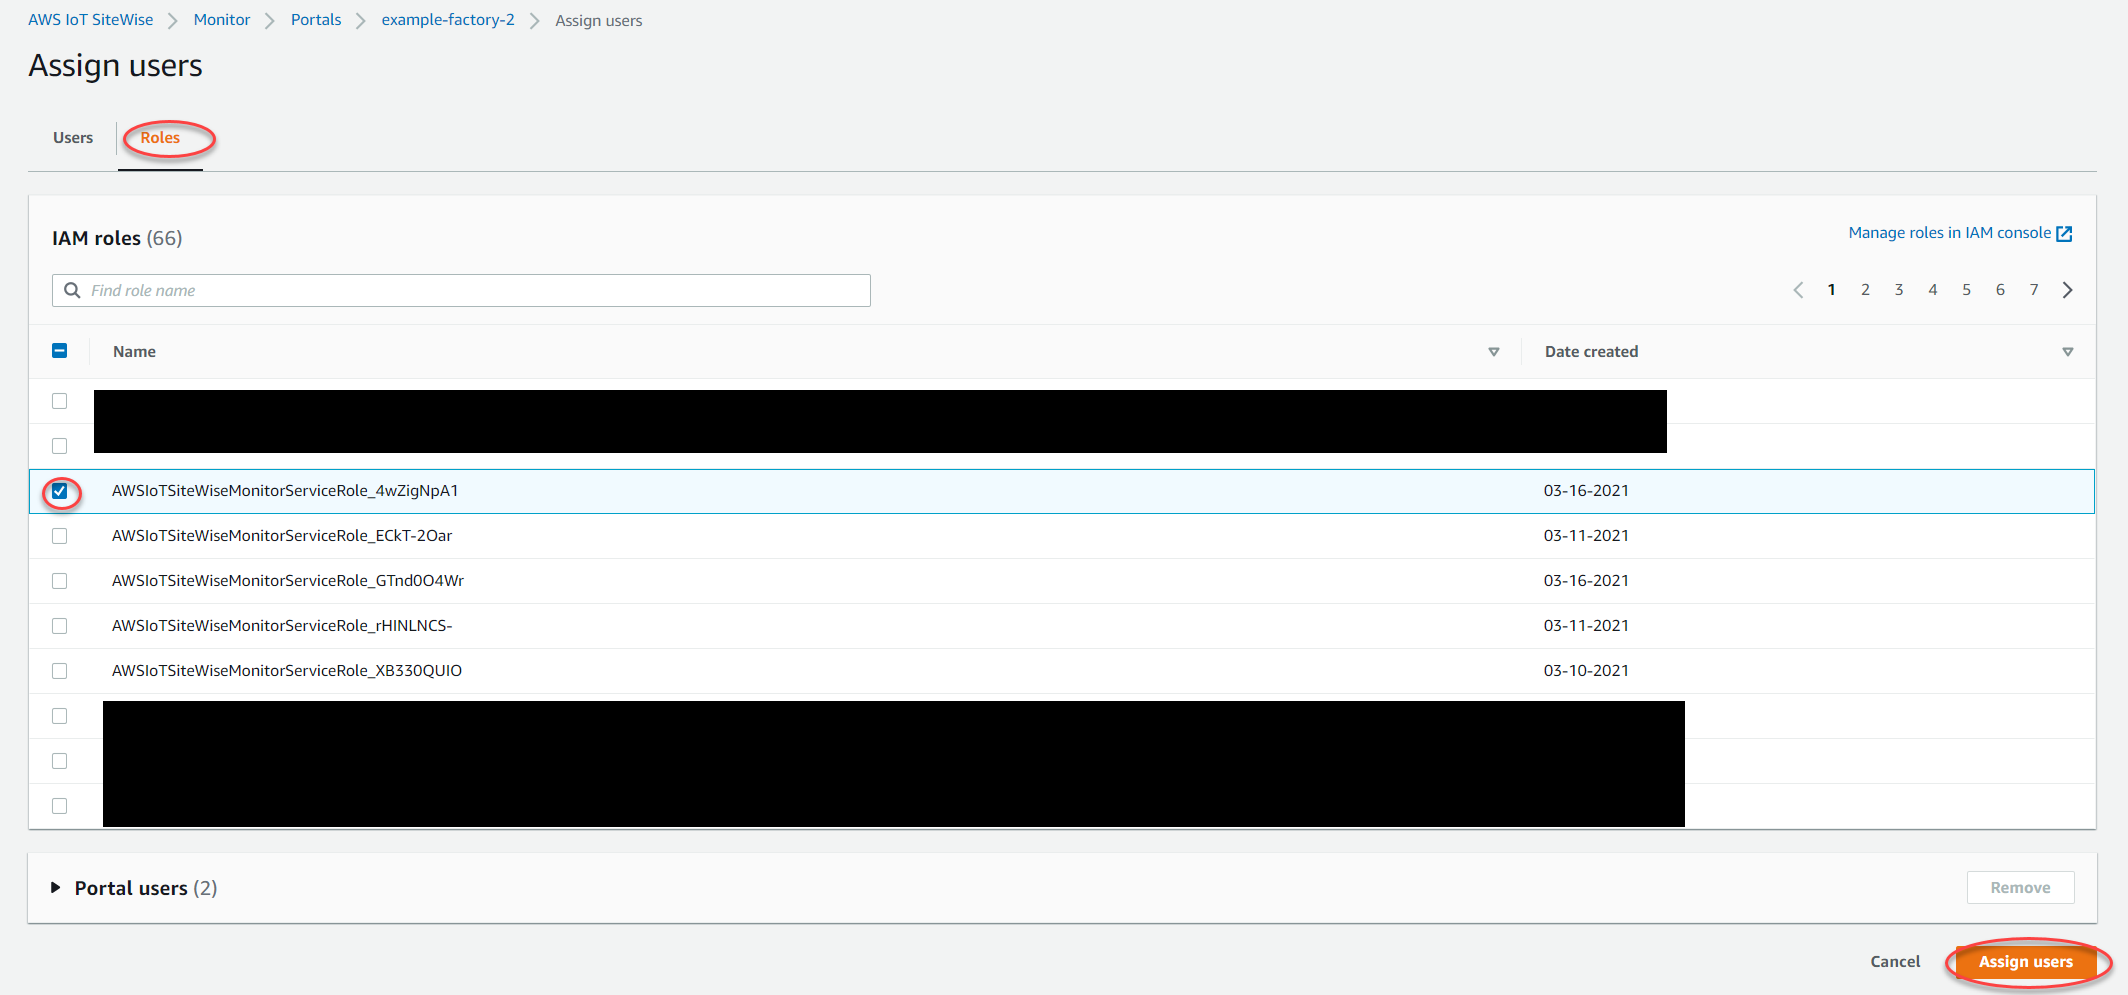The image size is (2128, 995).
Task: Check the AWSIoTSiteWiseMonitorServiceRole_XB330QUIO checkbox
Action: coord(59,670)
